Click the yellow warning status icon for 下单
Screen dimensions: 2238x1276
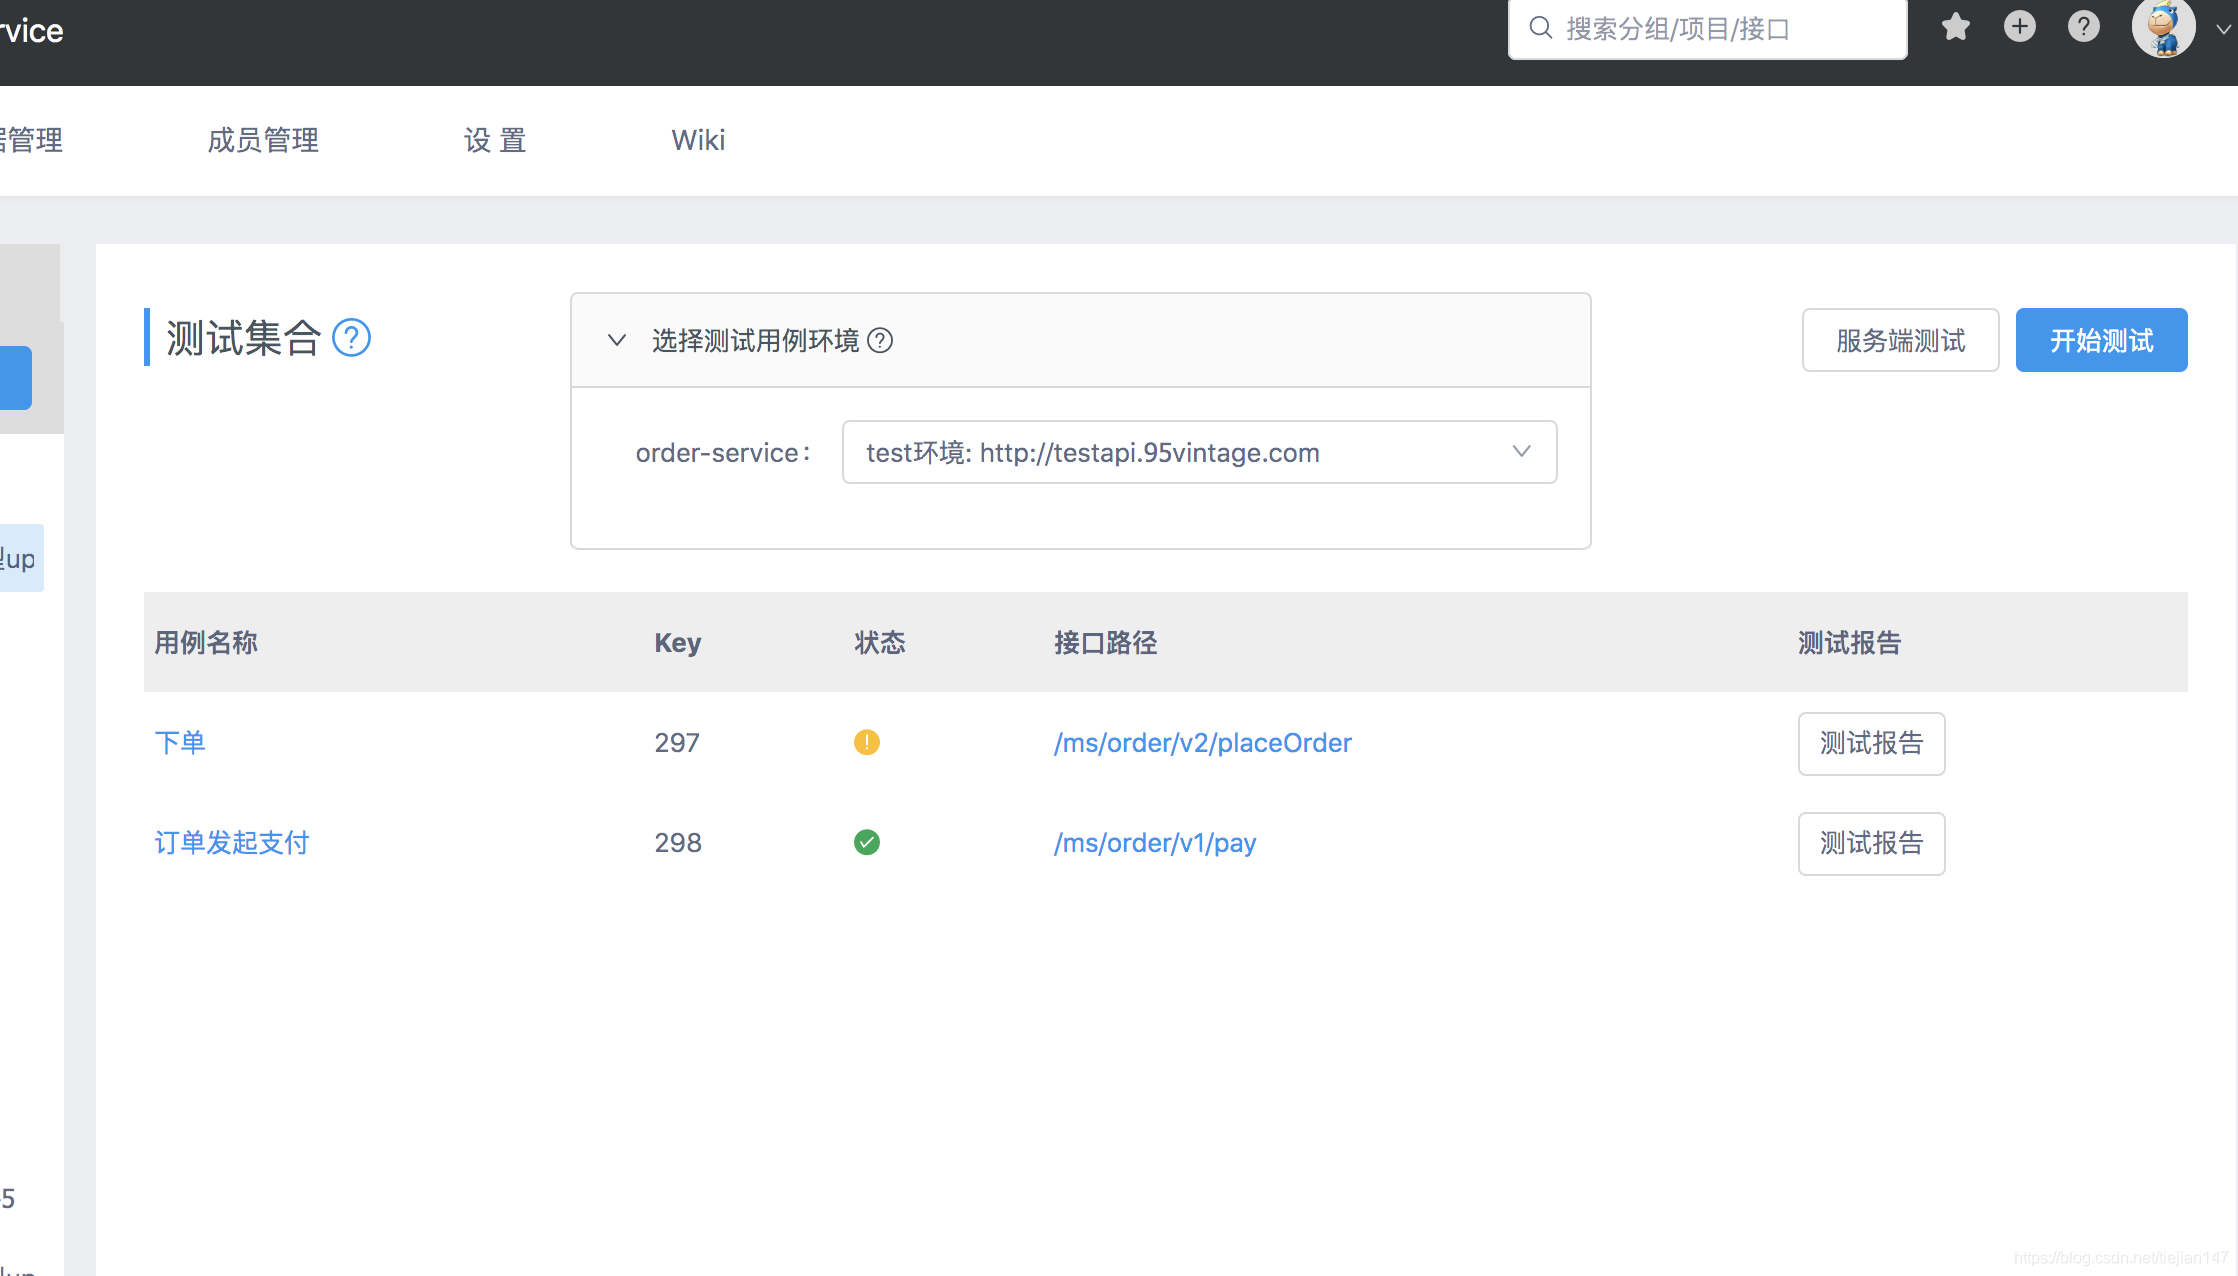click(866, 742)
